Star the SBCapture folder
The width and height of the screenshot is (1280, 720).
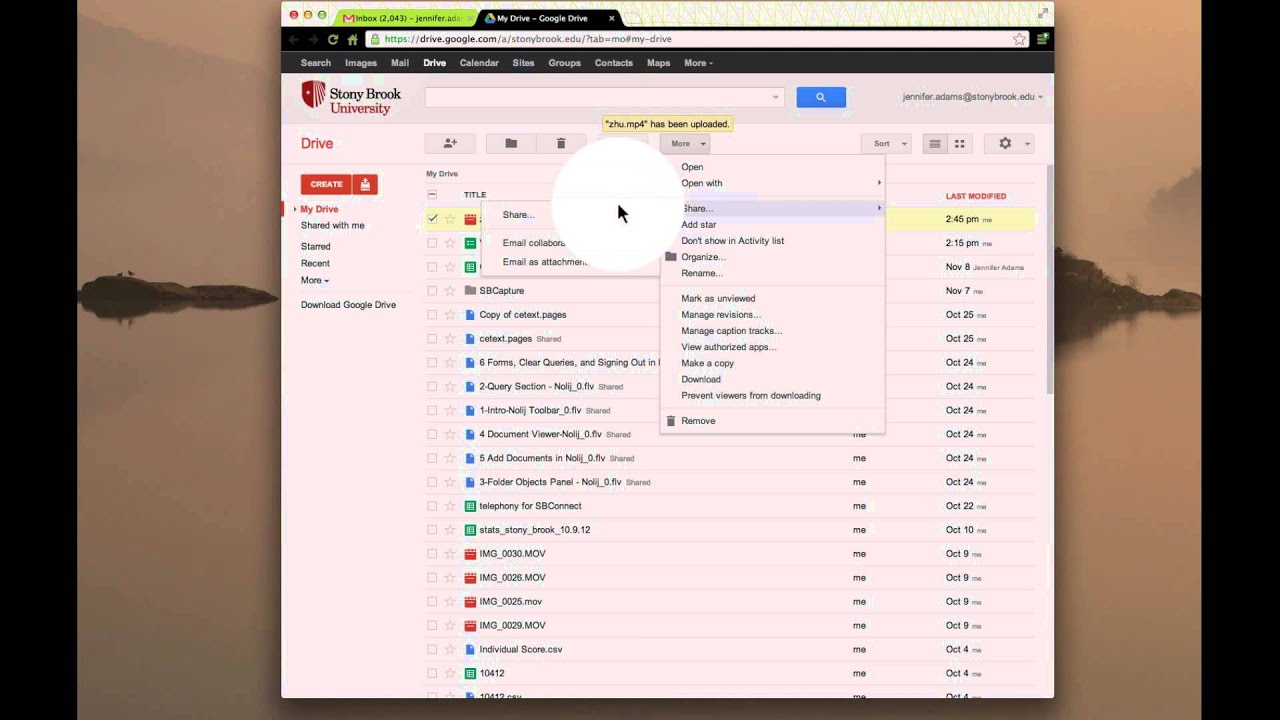(x=450, y=291)
